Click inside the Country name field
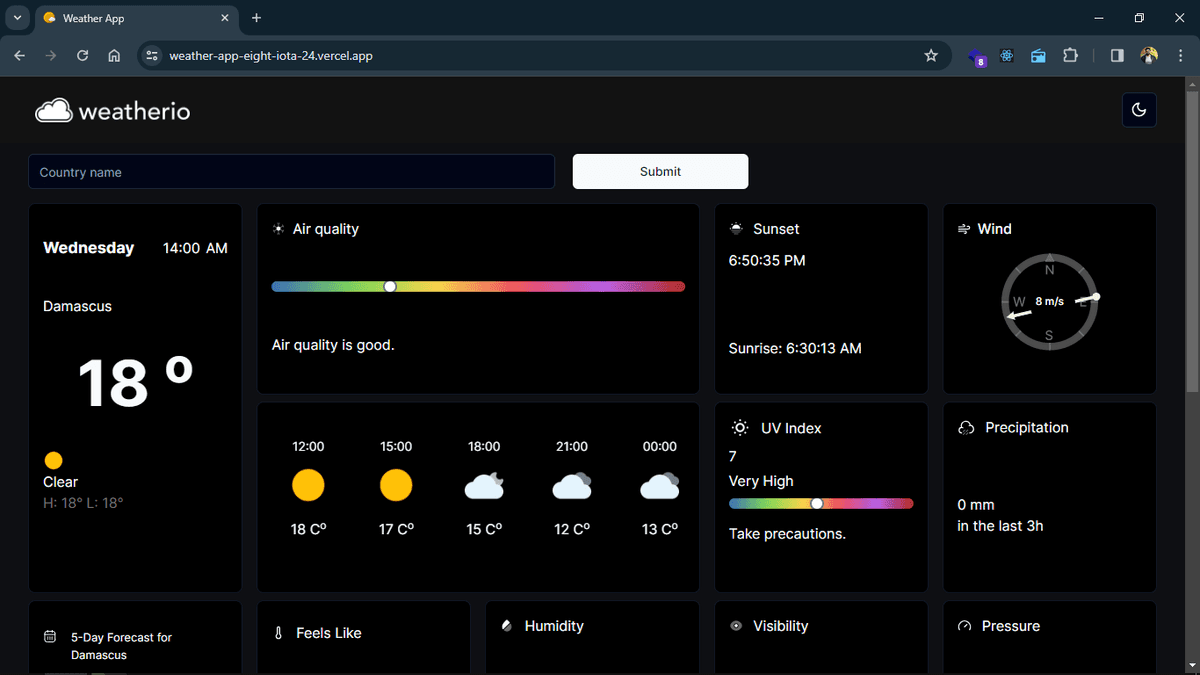 (291, 171)
